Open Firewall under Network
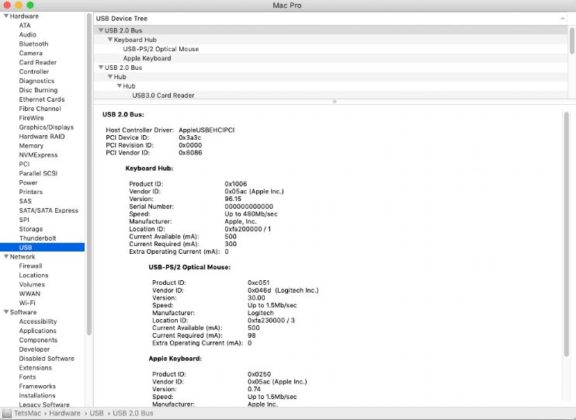 click(30, 266)
